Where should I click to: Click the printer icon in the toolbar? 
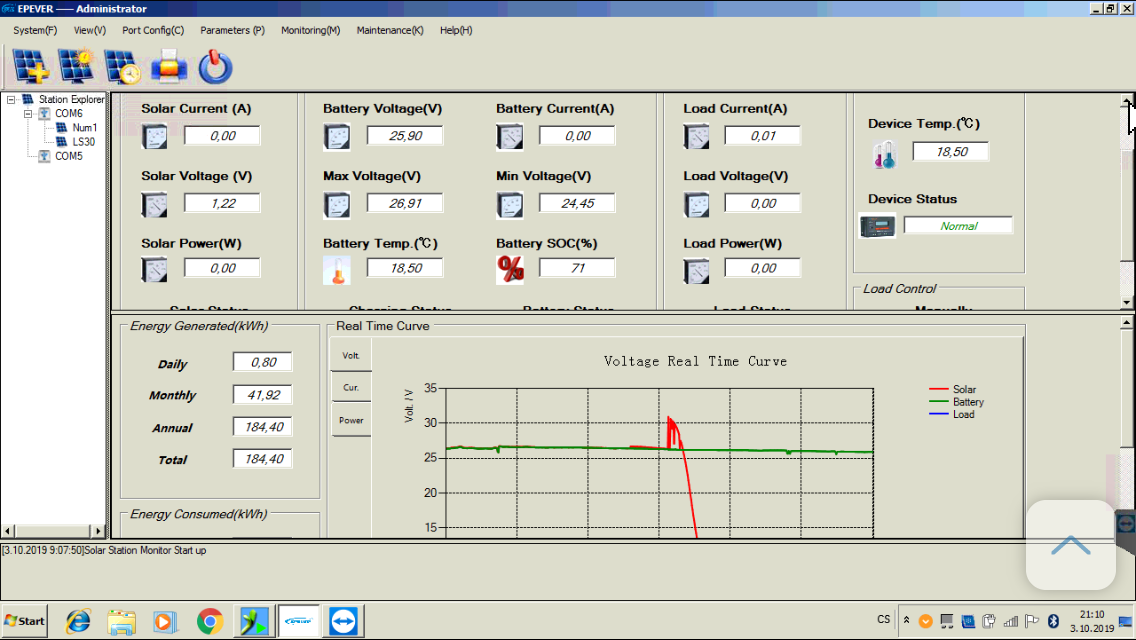tap(169, 67)
